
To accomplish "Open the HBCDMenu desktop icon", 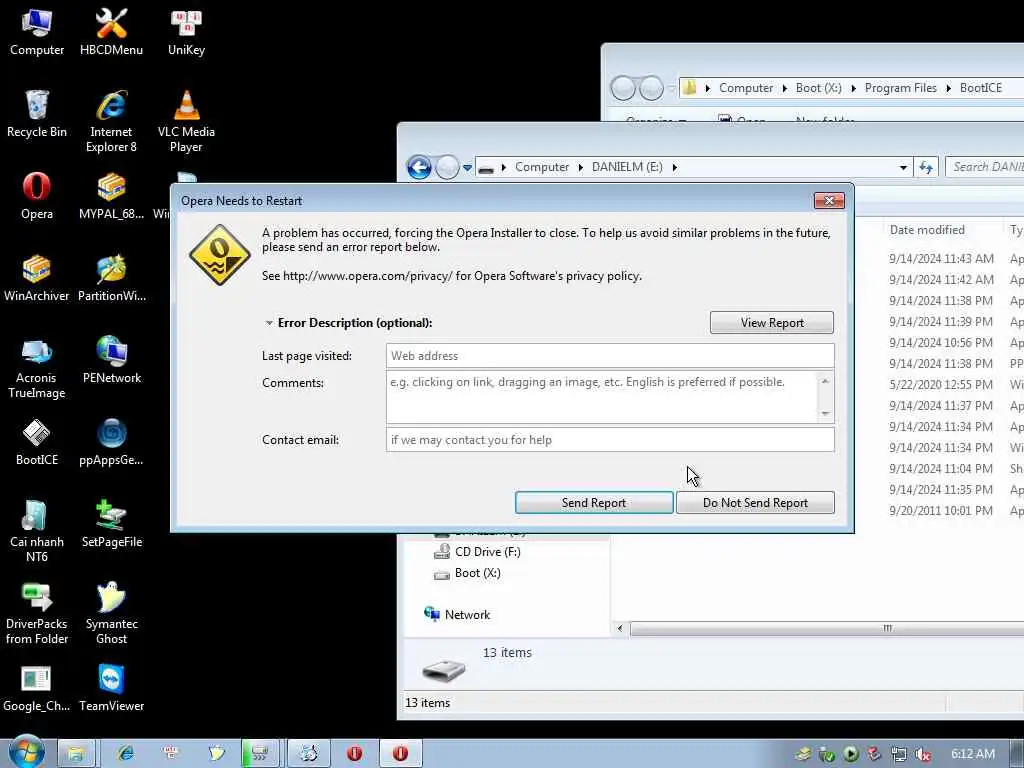I will tap(111, 31).
